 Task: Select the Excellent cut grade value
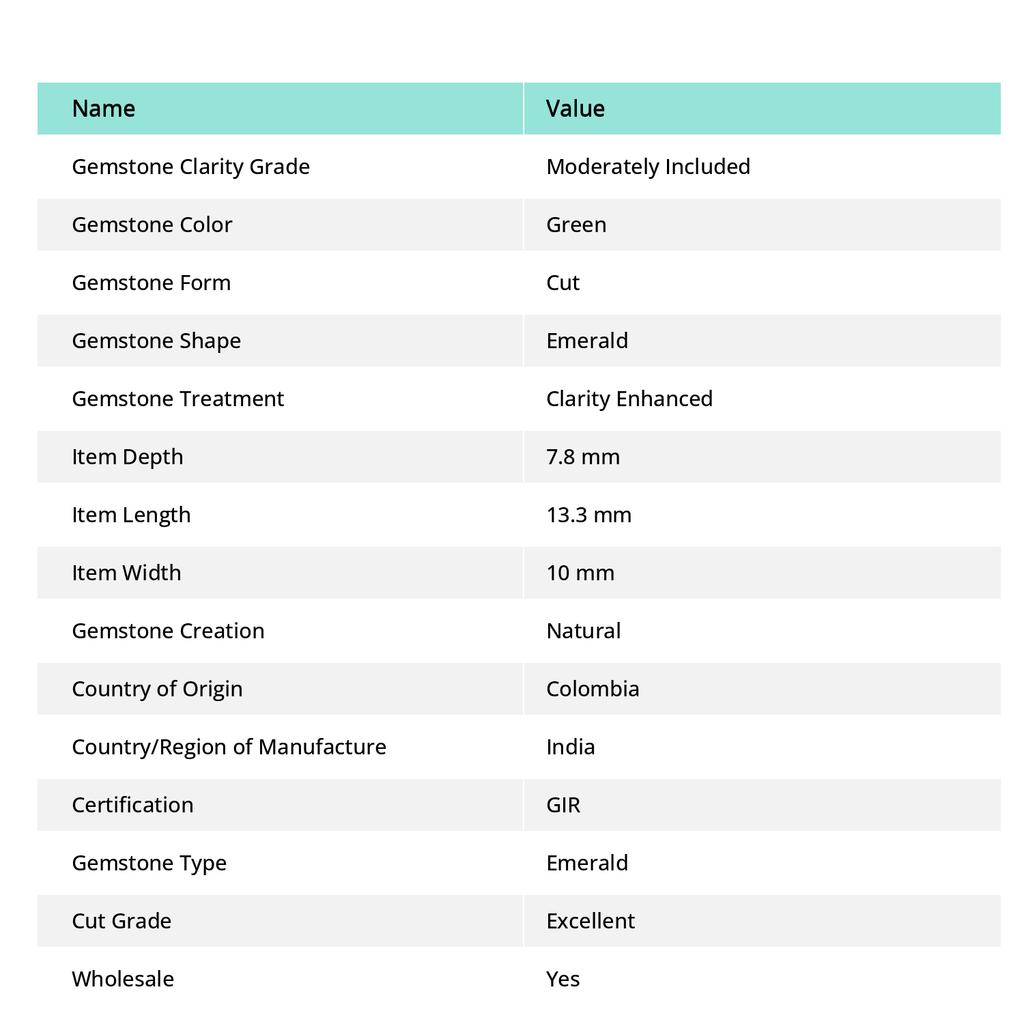point(590,921)
